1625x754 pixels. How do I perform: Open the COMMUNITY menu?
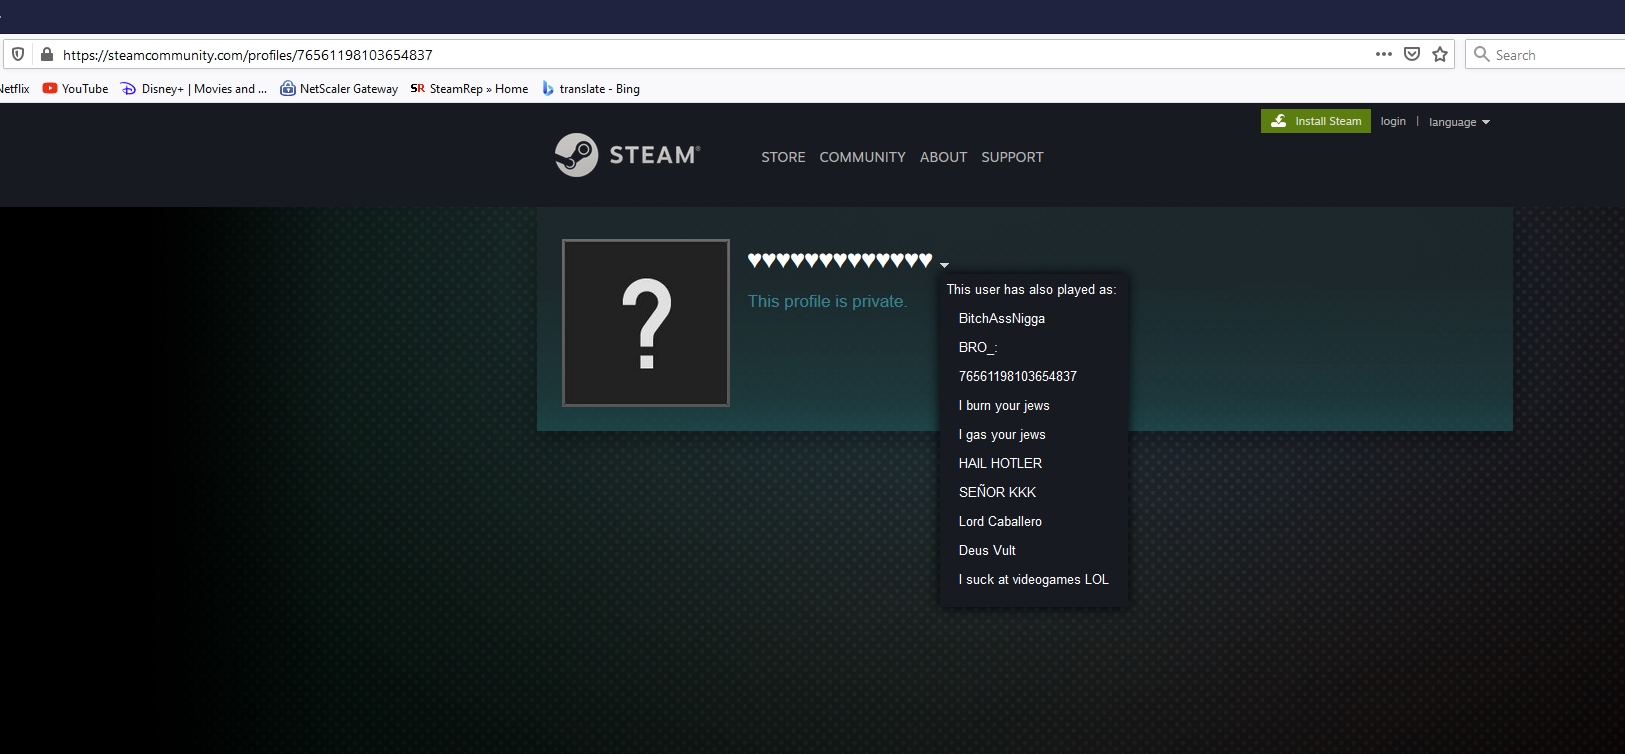(x=862, y=157)
